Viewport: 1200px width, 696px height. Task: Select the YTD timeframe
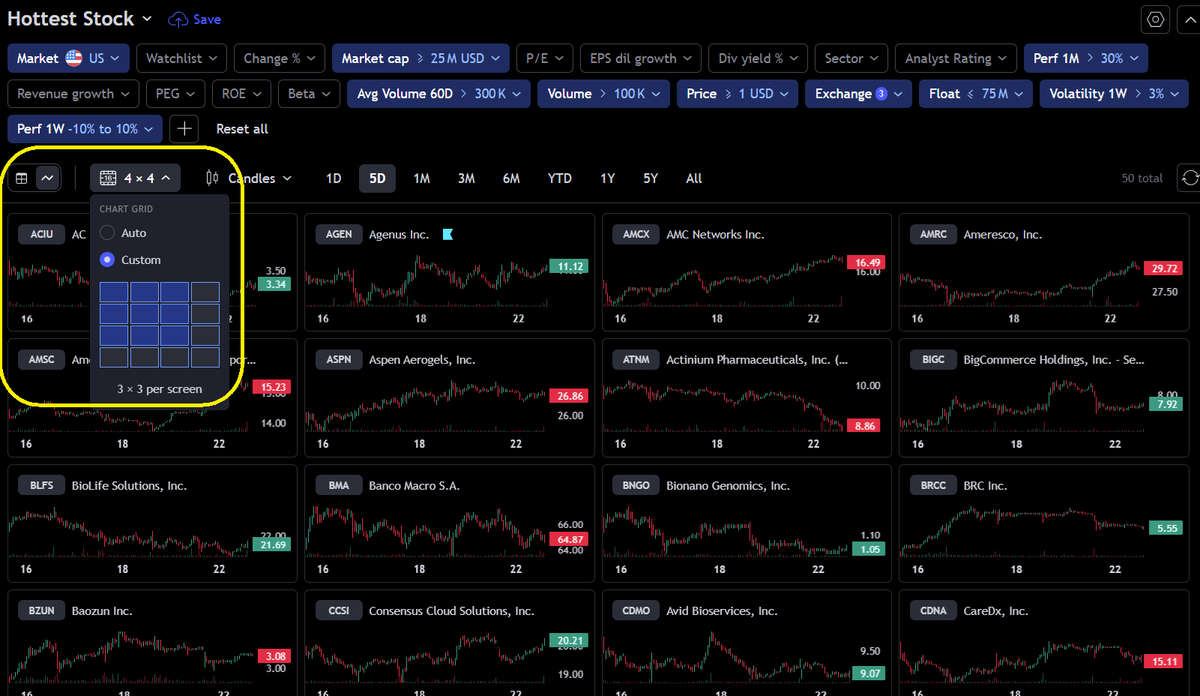tap(560, 178)
